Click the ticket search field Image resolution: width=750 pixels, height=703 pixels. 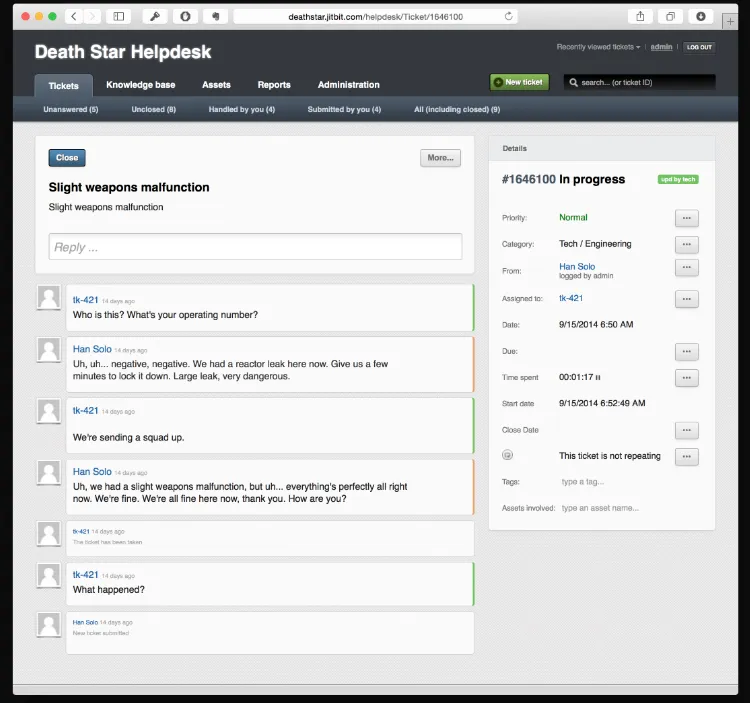pyautogui.click(x=640, y=82)
